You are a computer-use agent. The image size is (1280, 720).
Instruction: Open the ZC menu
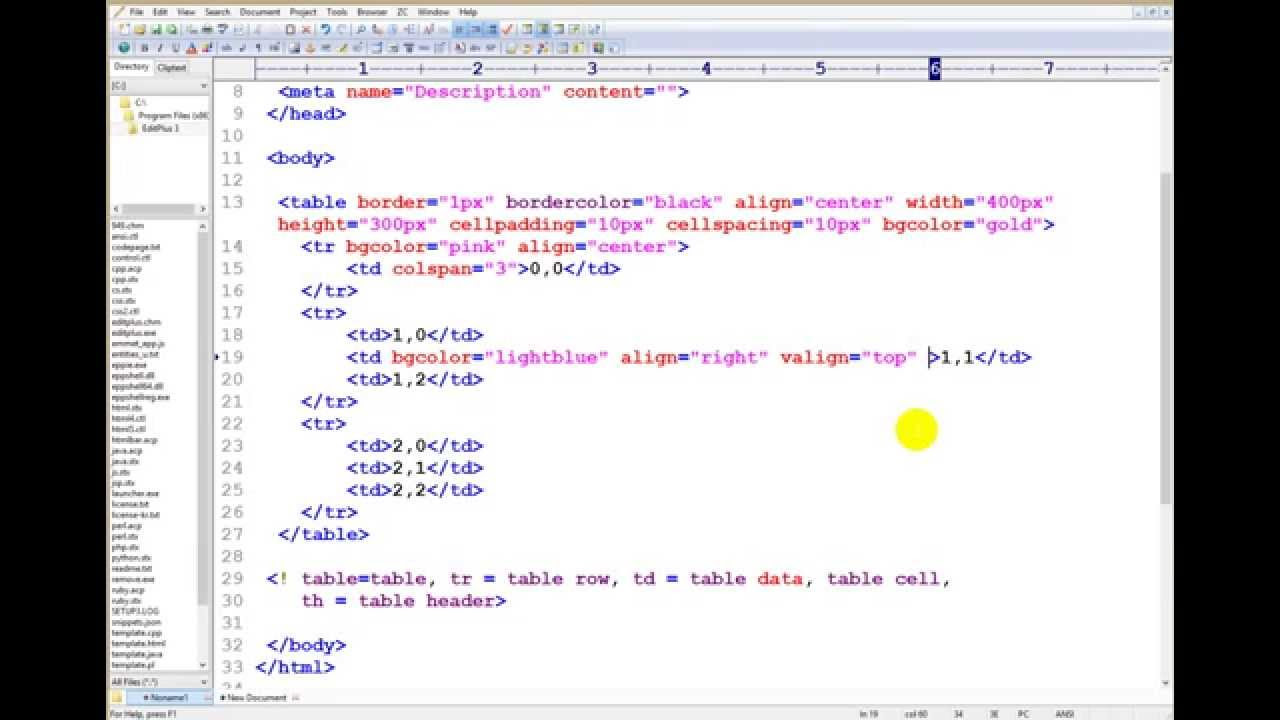[x=403, y=12]
